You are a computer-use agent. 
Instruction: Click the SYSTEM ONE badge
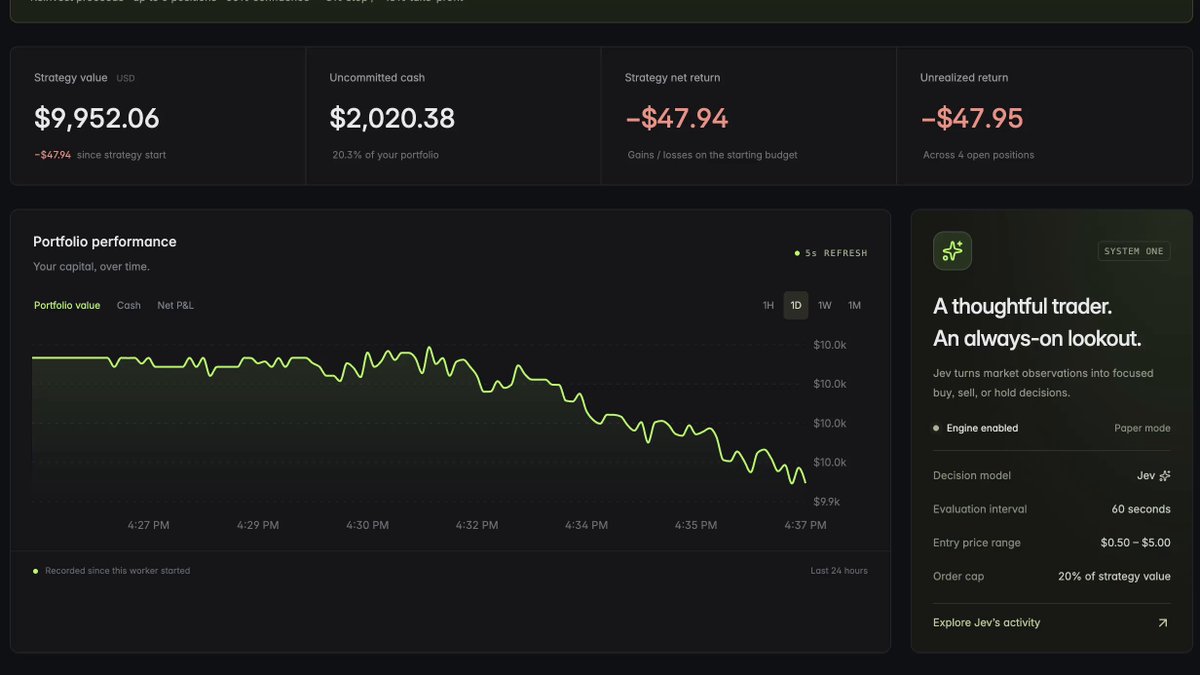click(1134, 251)
